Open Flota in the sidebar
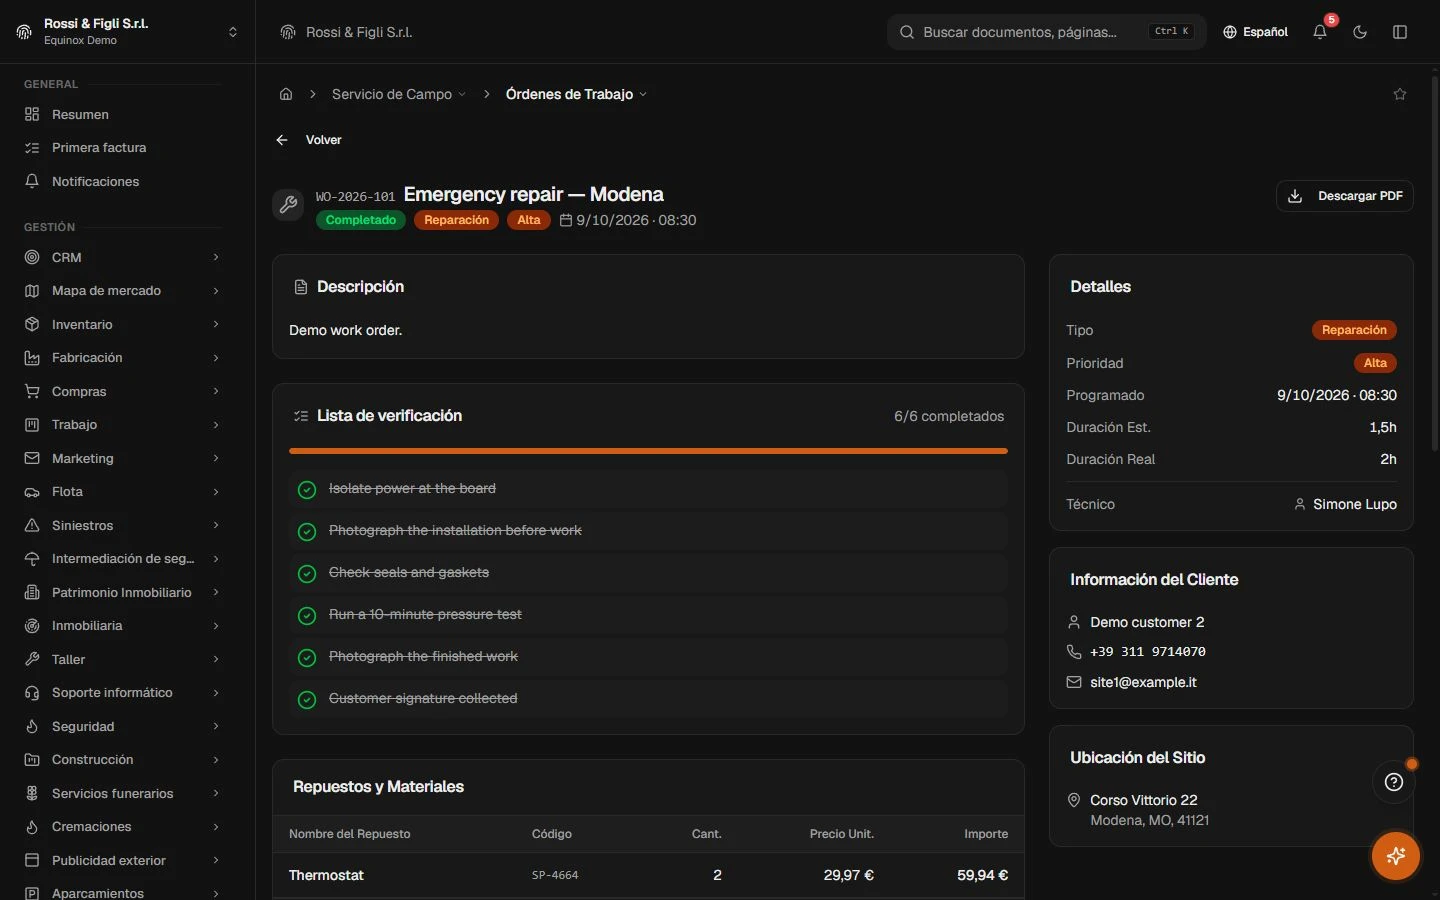The image size is (1440, 900). tap(123, 492)
